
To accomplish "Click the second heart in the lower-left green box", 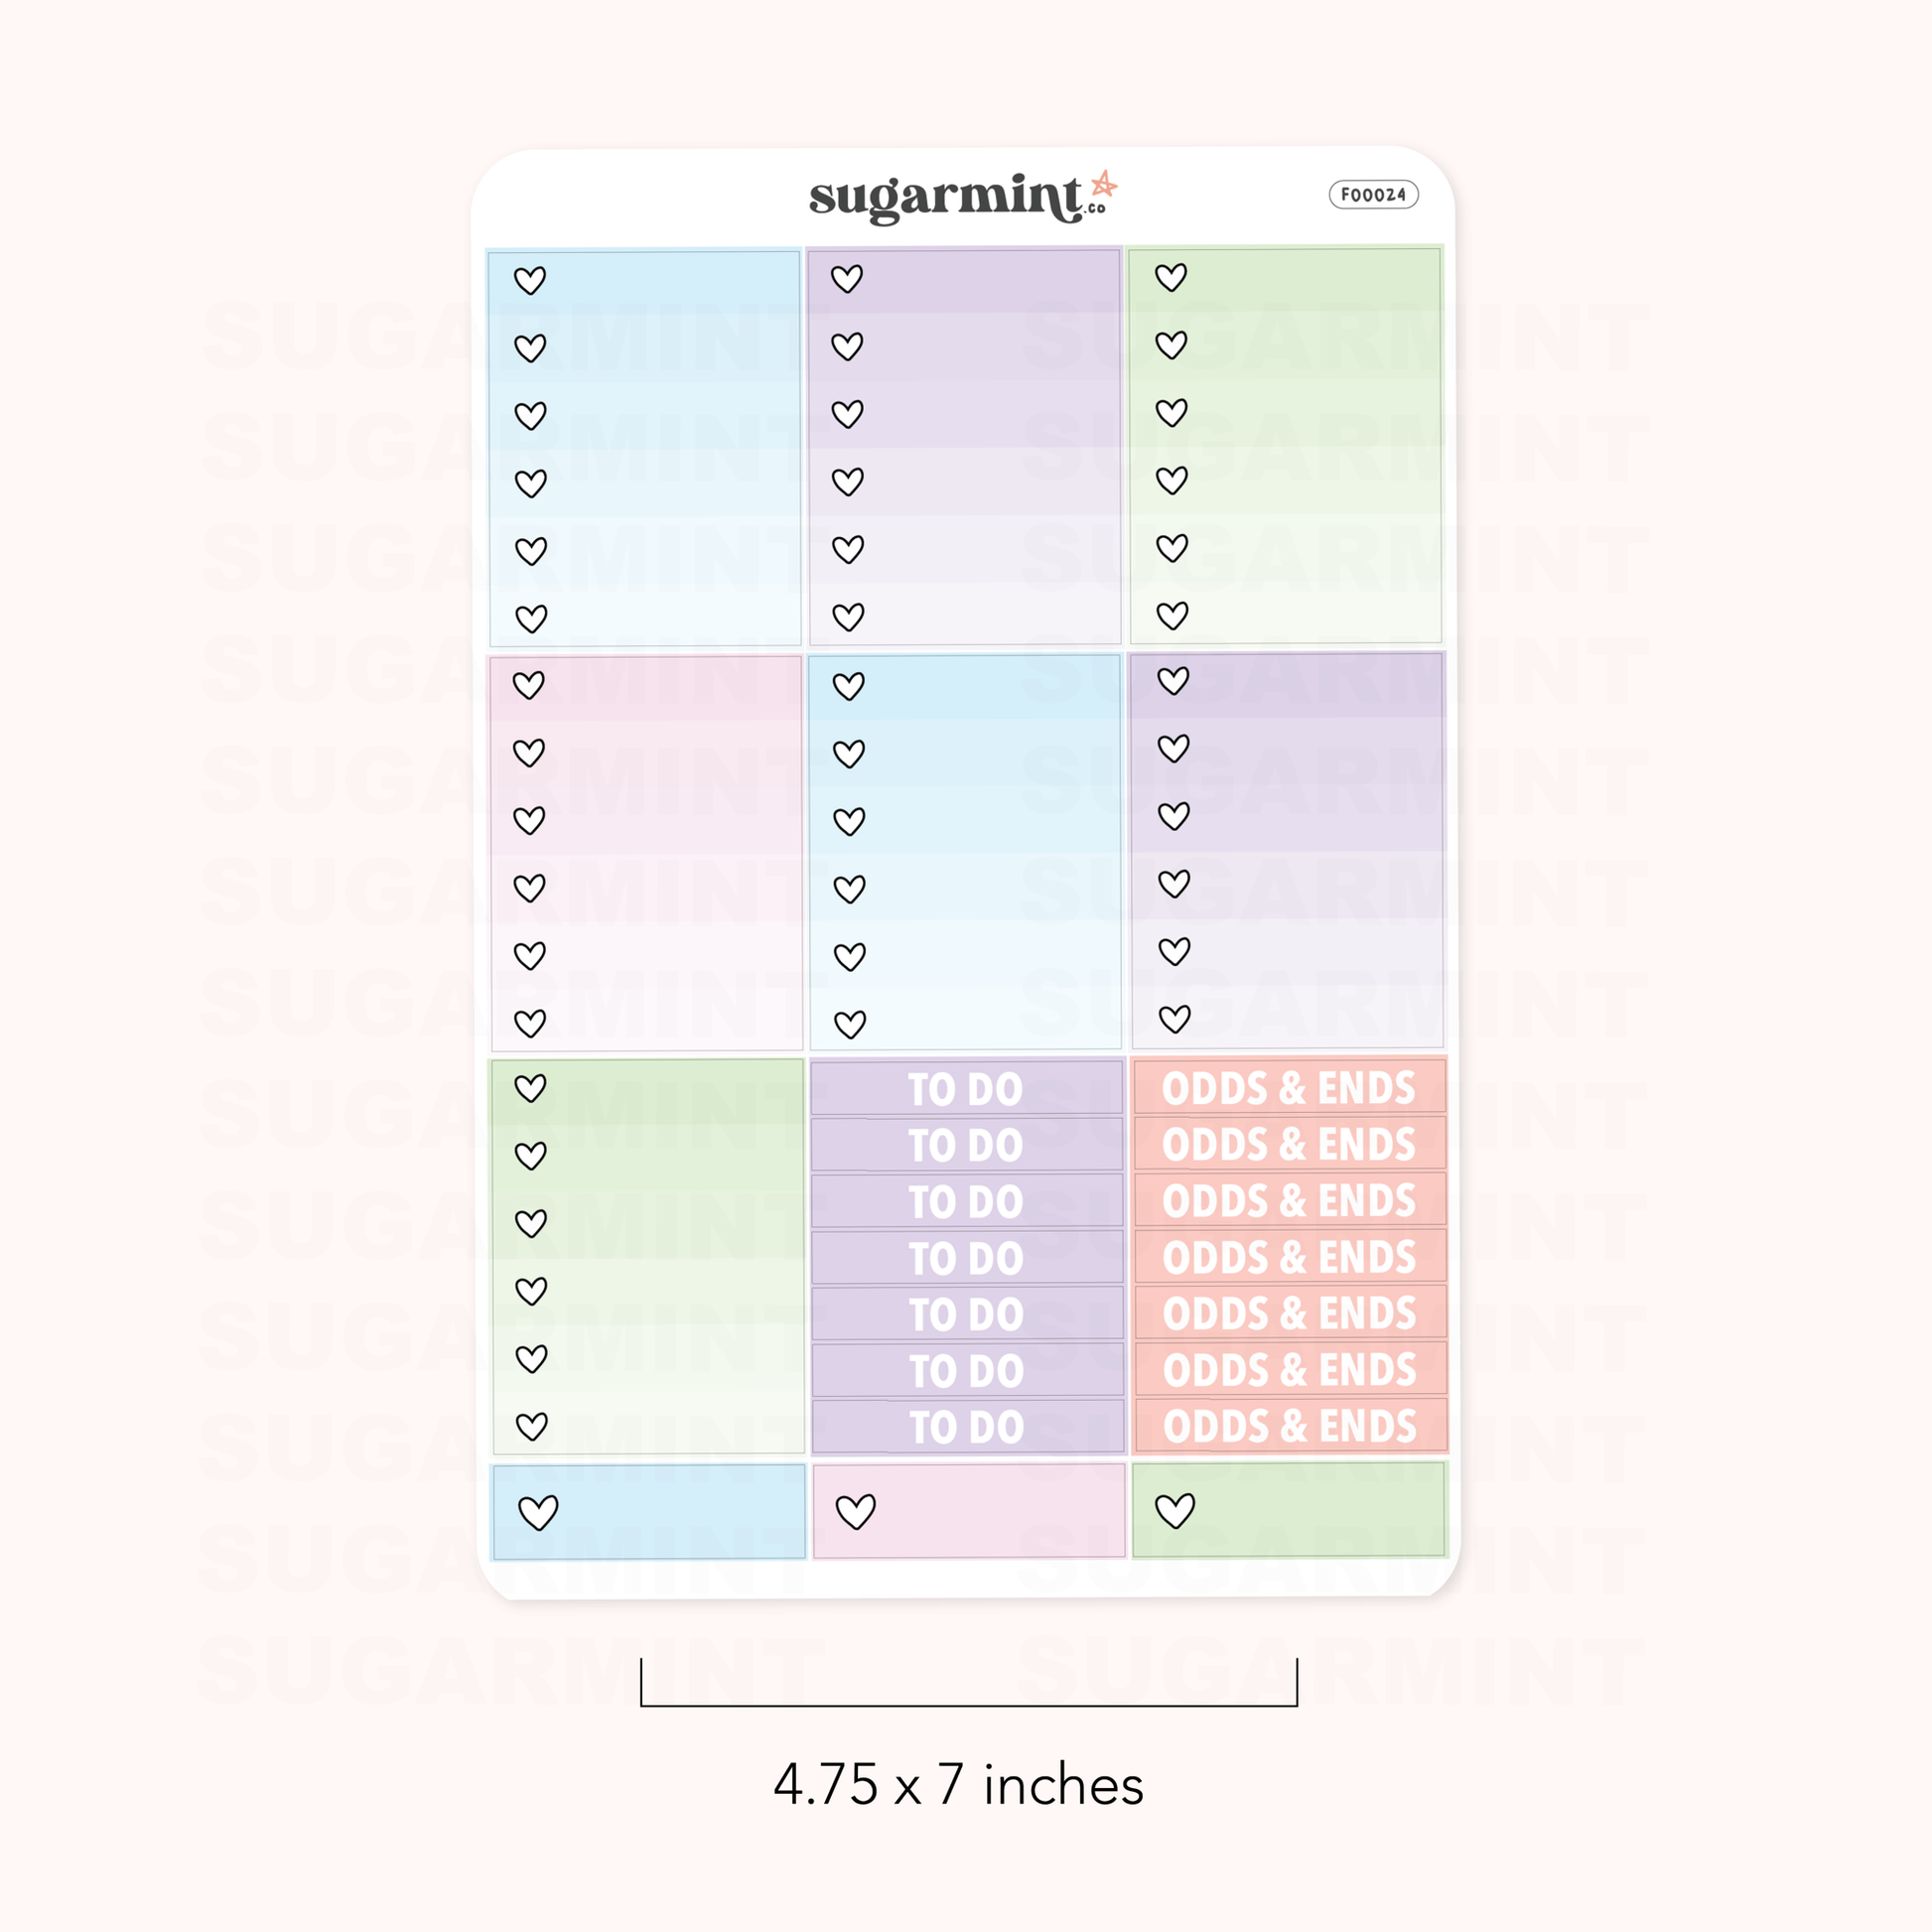I will pyautogui.click(x=530, y=1156).
